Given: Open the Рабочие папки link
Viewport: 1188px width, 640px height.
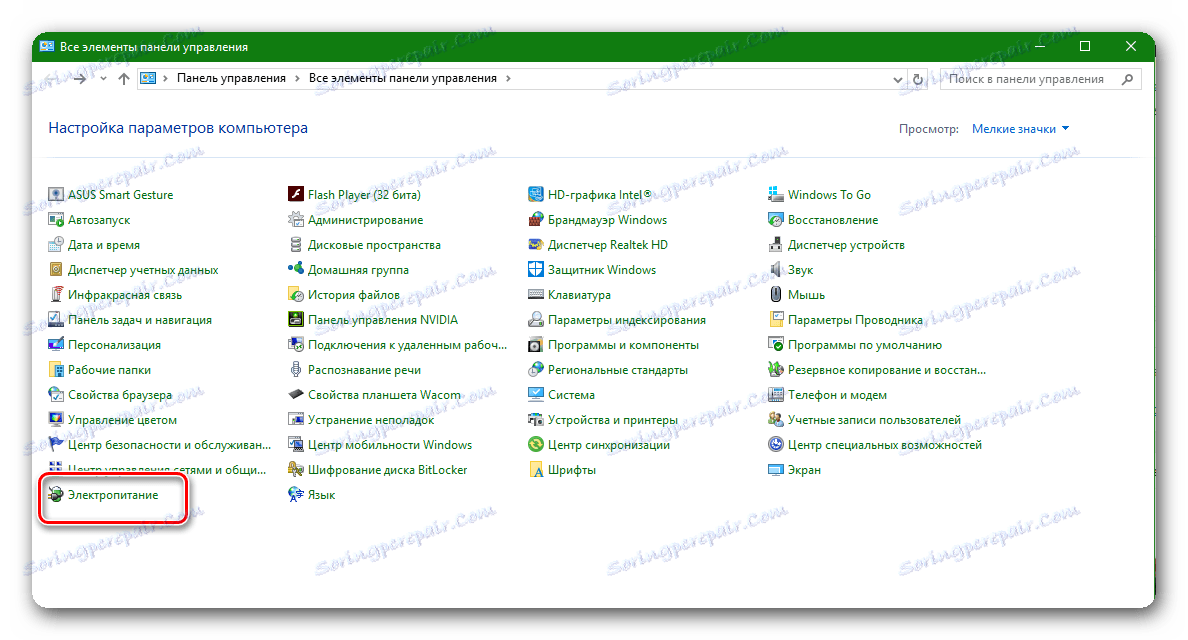Looking at the screenshot, I should (109, 370).
